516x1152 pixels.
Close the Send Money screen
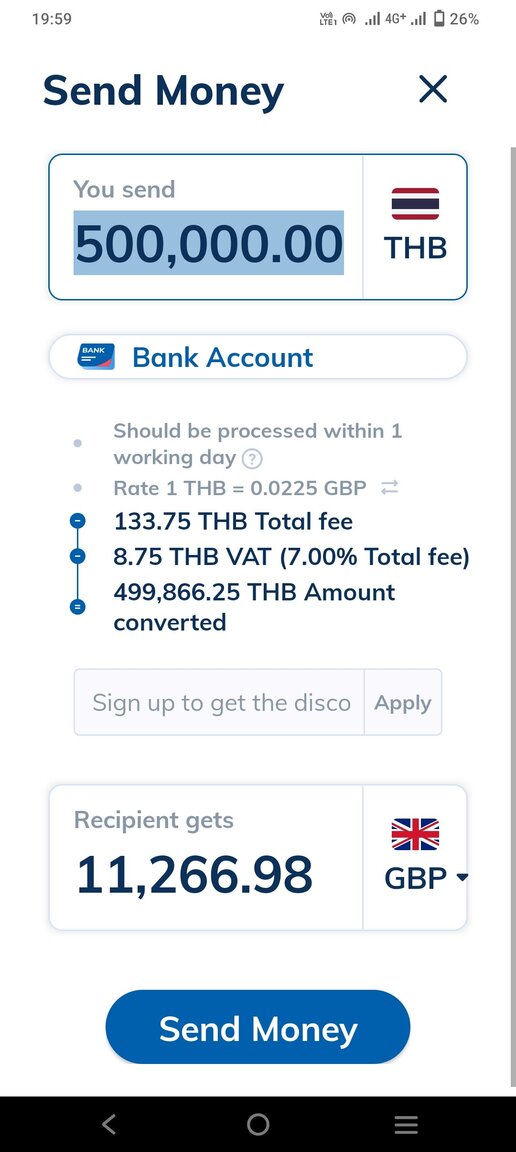tap(433, 89)
